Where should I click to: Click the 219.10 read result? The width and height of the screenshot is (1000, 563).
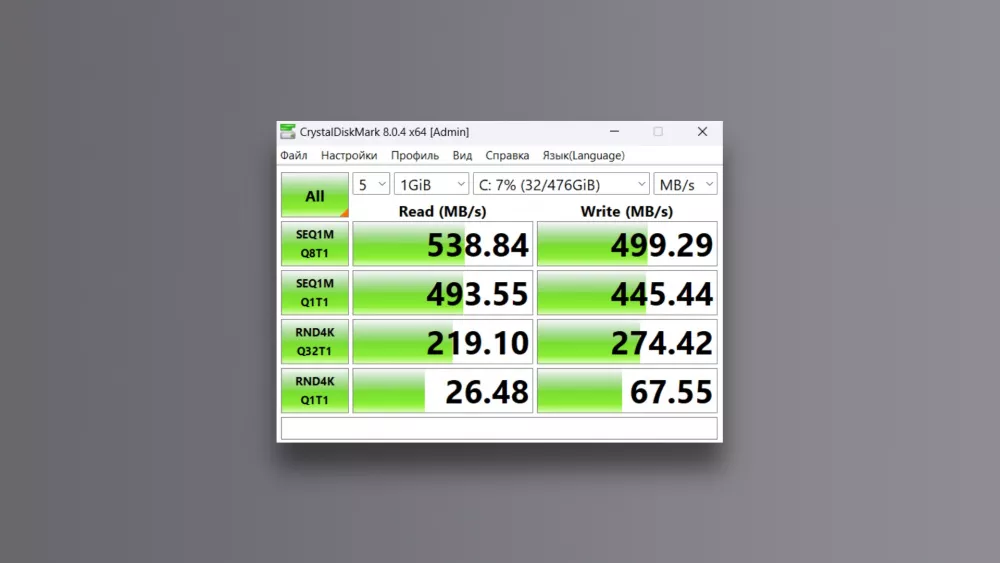click(x=443, y=342)
